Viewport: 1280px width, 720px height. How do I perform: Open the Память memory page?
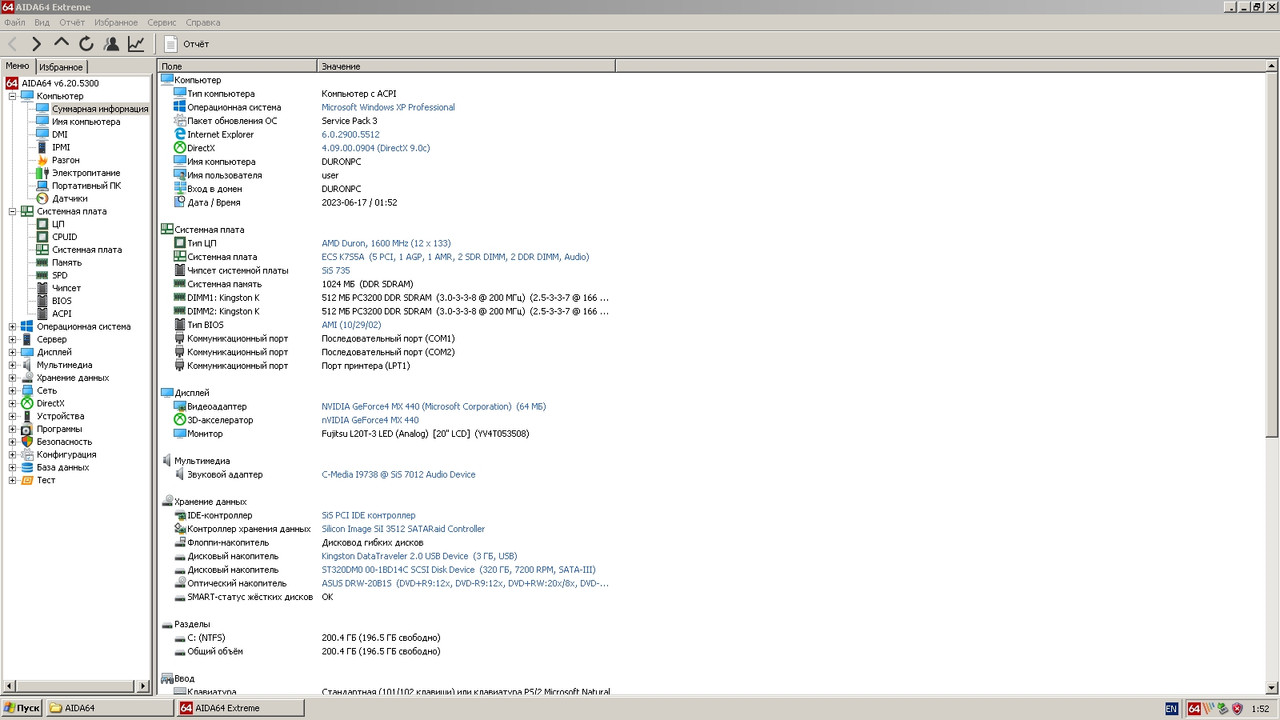click(67, 262)
